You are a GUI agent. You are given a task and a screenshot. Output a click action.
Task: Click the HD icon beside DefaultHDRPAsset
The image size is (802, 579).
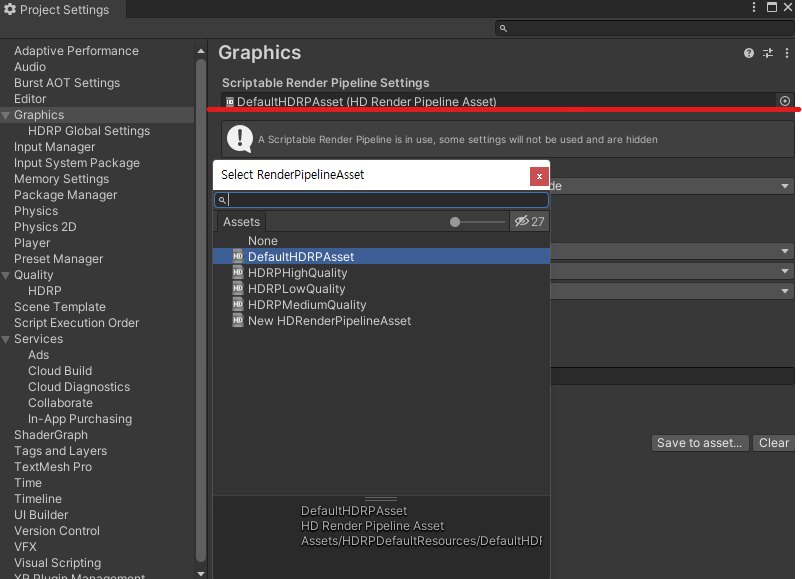click(x=238, y=256)
